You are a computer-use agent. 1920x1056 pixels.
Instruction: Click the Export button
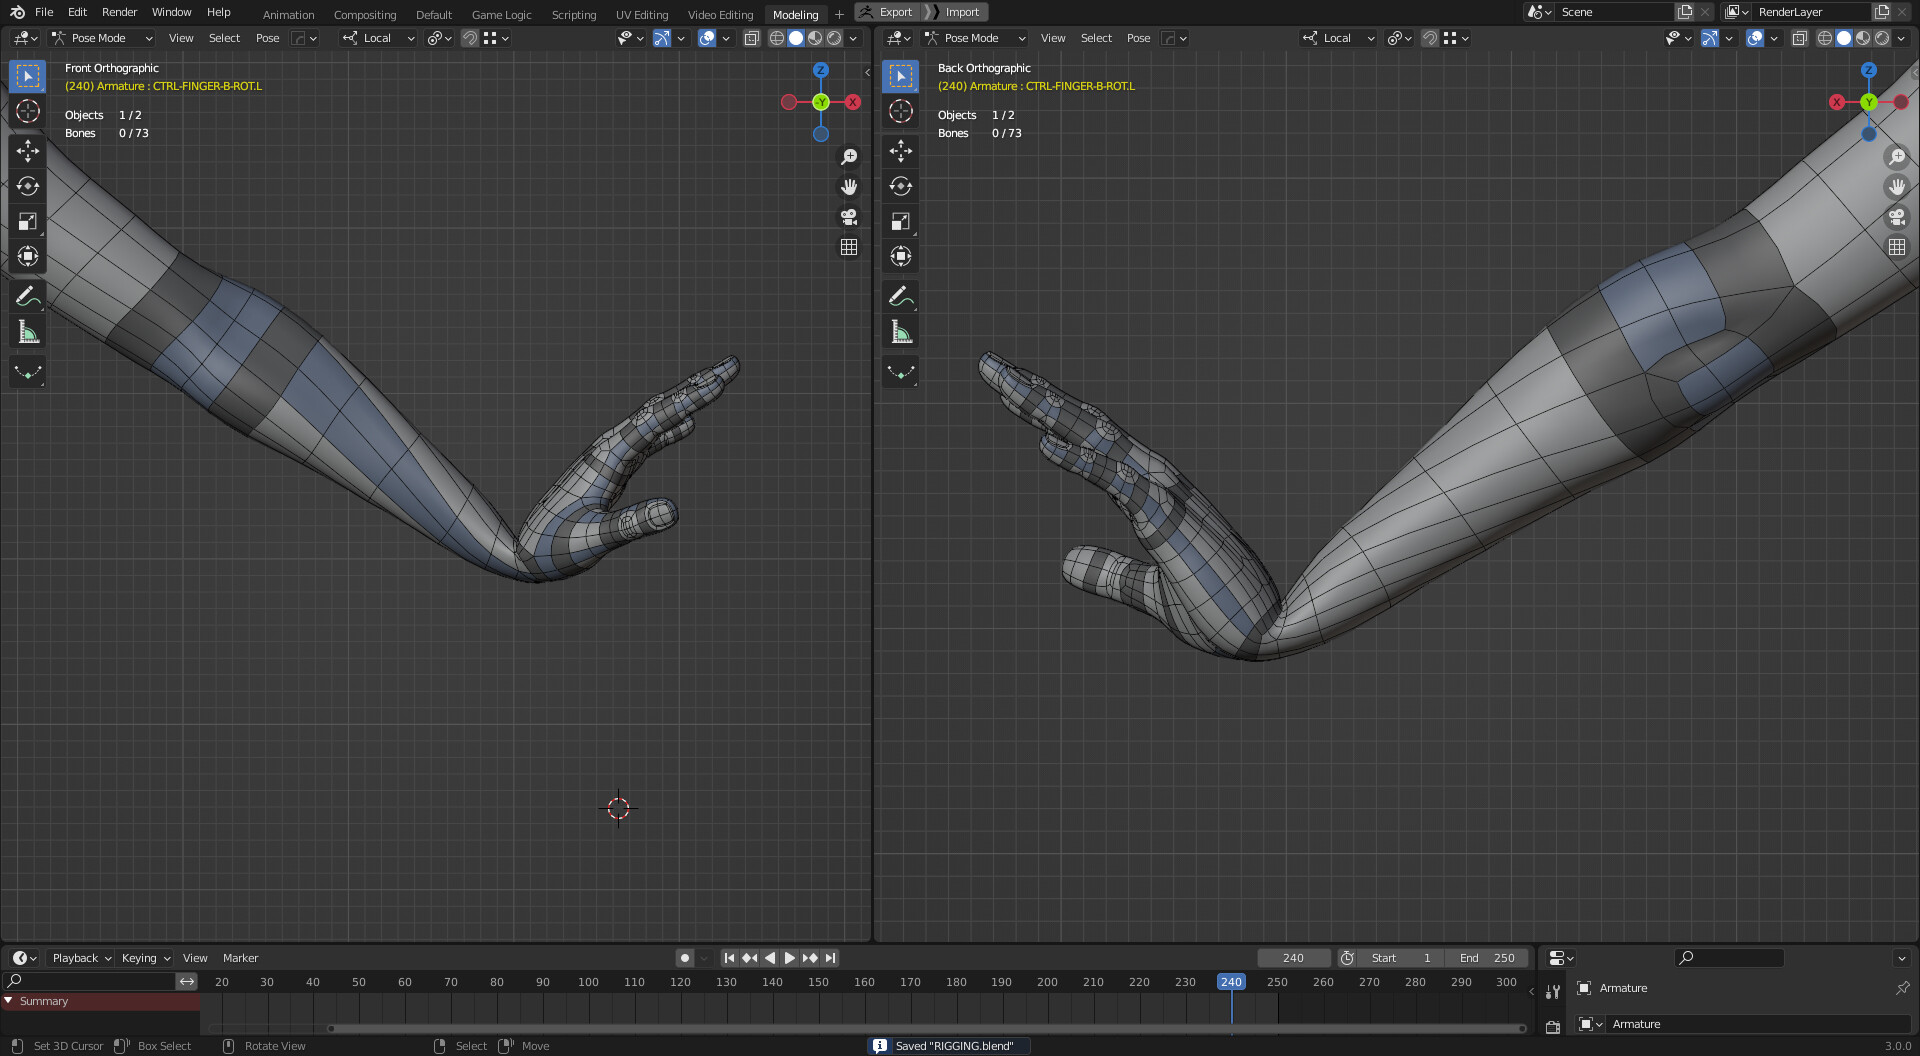coord(888,11)
